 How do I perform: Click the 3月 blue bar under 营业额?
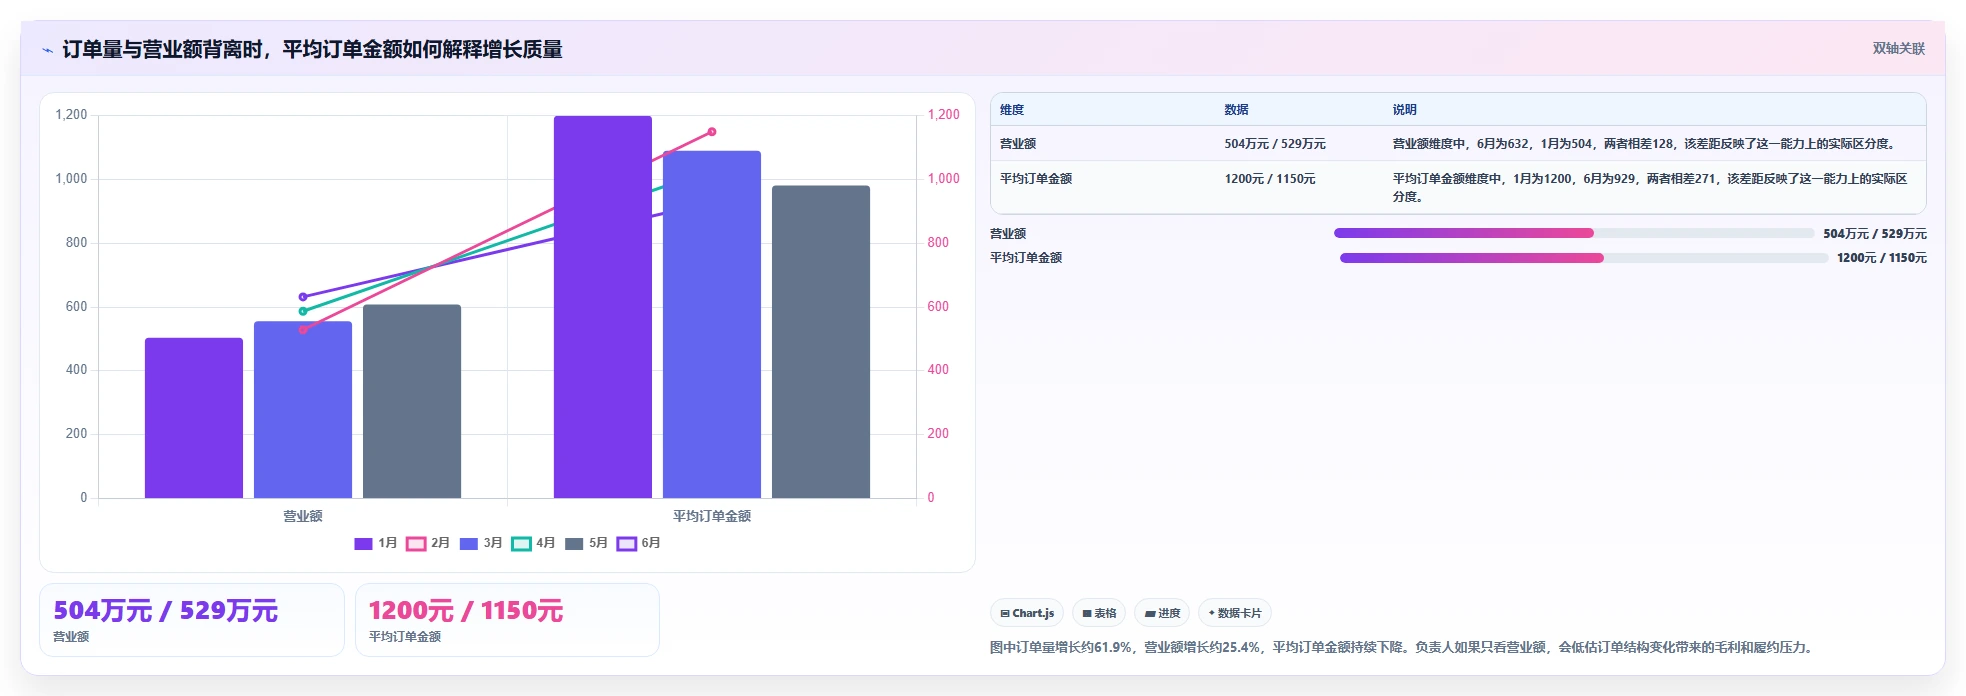pos(303,410)
